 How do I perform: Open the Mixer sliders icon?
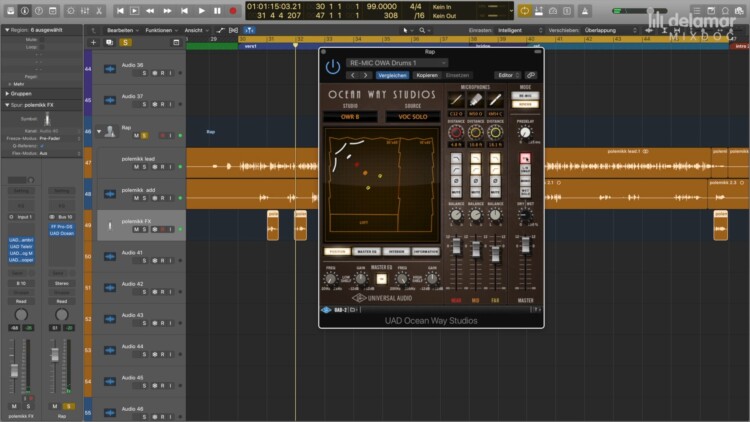pyautogui.click(x=85, y=11)
